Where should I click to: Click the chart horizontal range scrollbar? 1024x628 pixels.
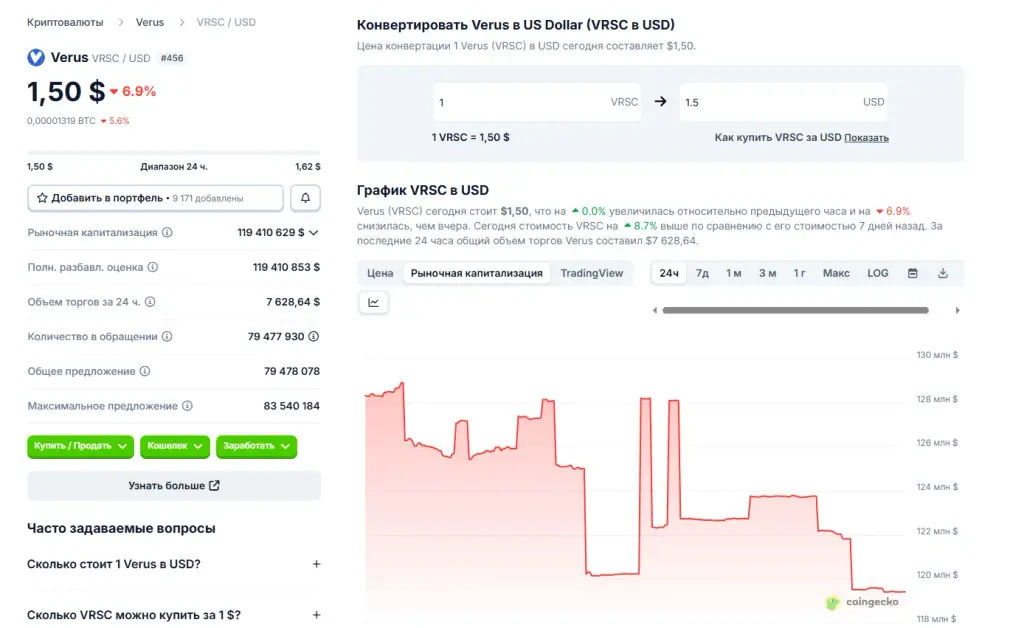coord(795,311)
